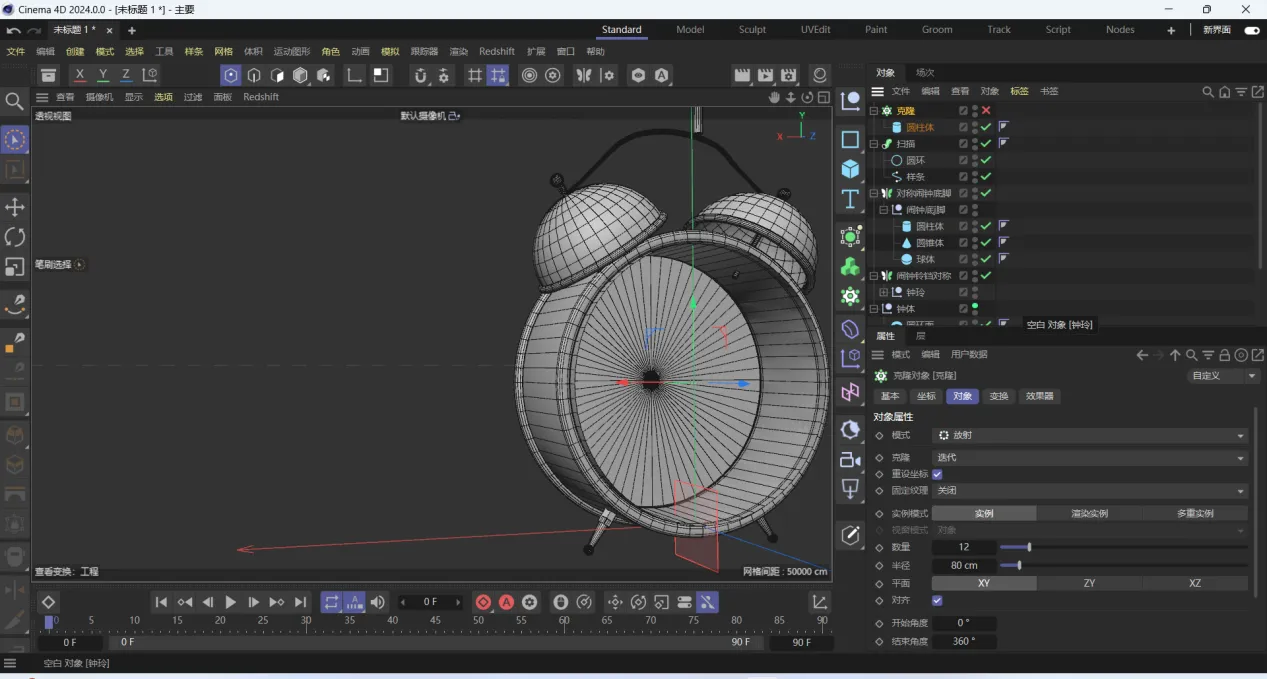Screen dimensions: 1267x679
Task: Click the Cube primitive icon
Action: [850, 168]
